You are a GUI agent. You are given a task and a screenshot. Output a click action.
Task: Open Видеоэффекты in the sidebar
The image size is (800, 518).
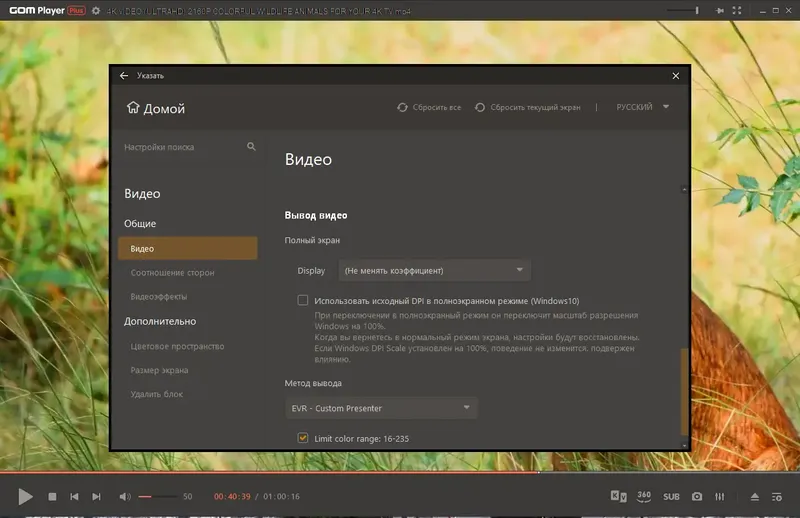[x=159, y=297]
